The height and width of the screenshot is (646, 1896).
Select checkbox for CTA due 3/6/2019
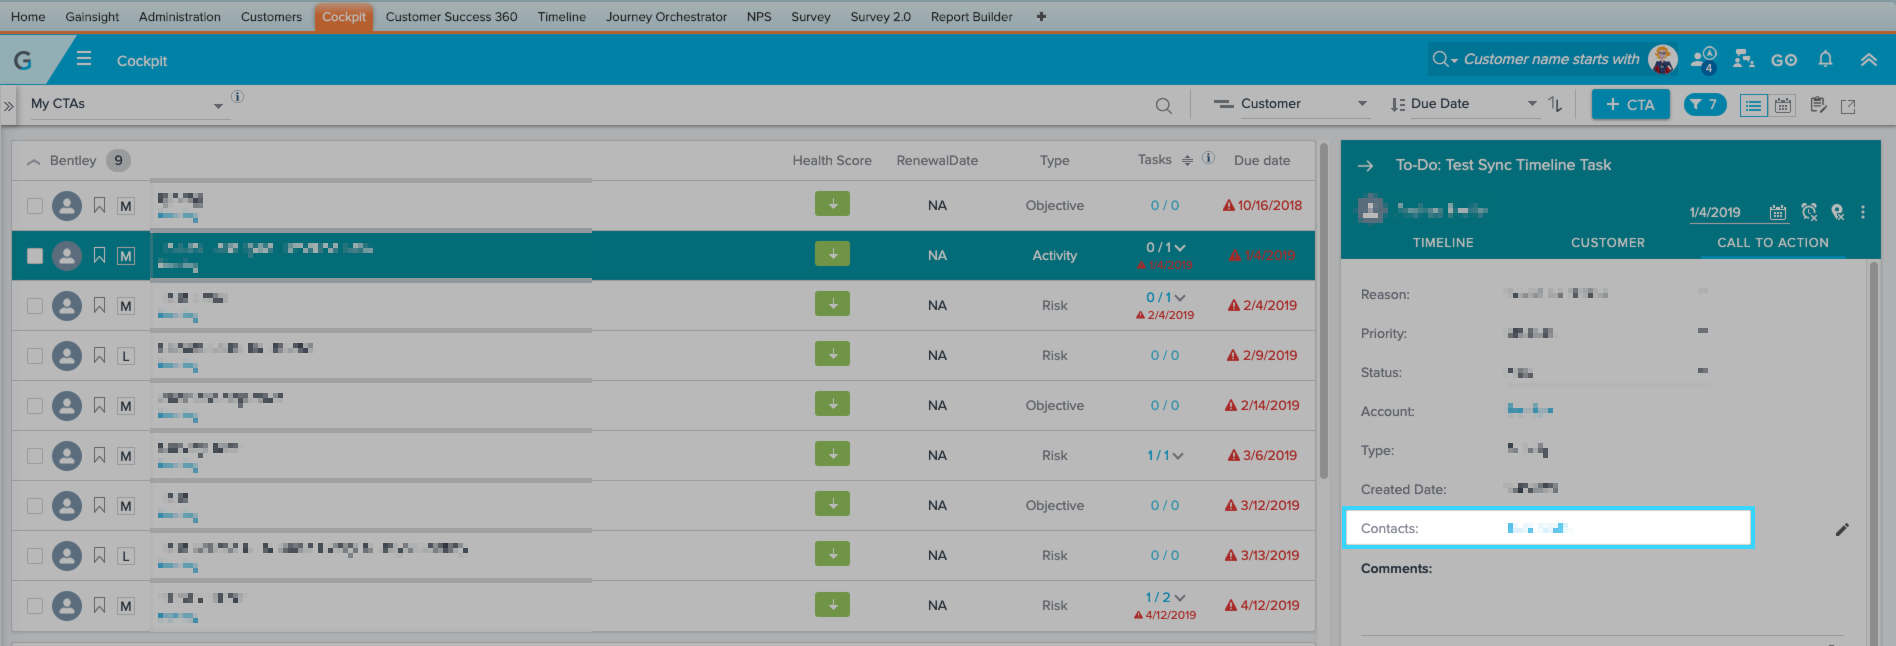point(35,456)
